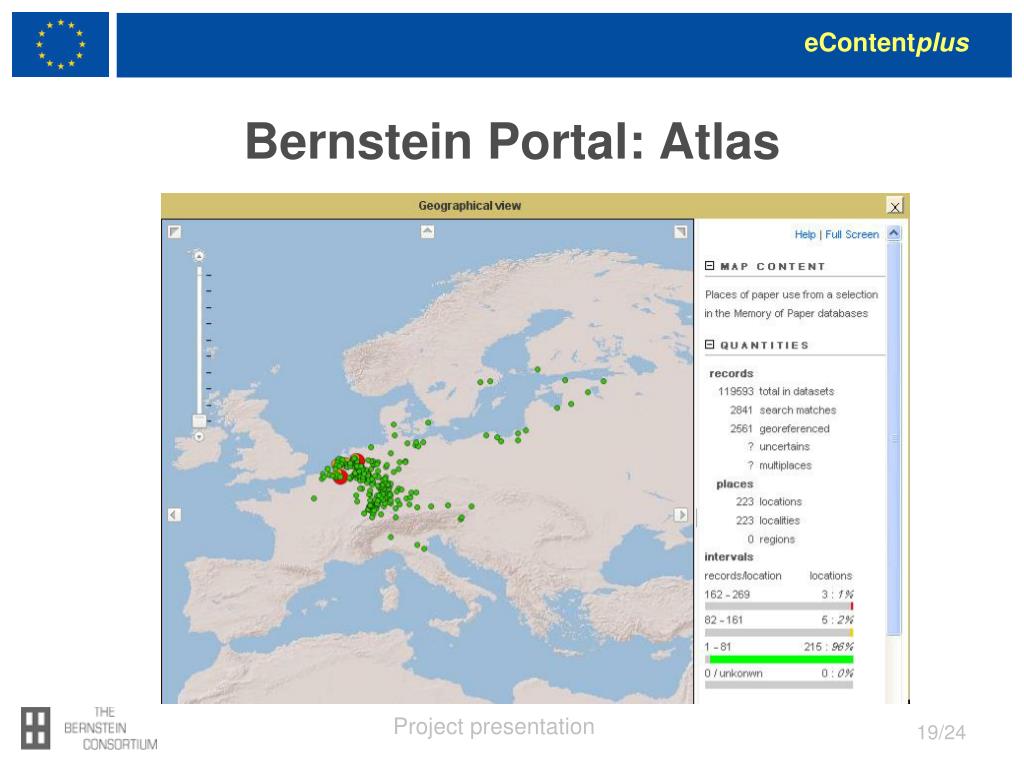The width and height of the screenshot is (1024, 768).
Task: Open the Full Screen link
Action: 852,234
